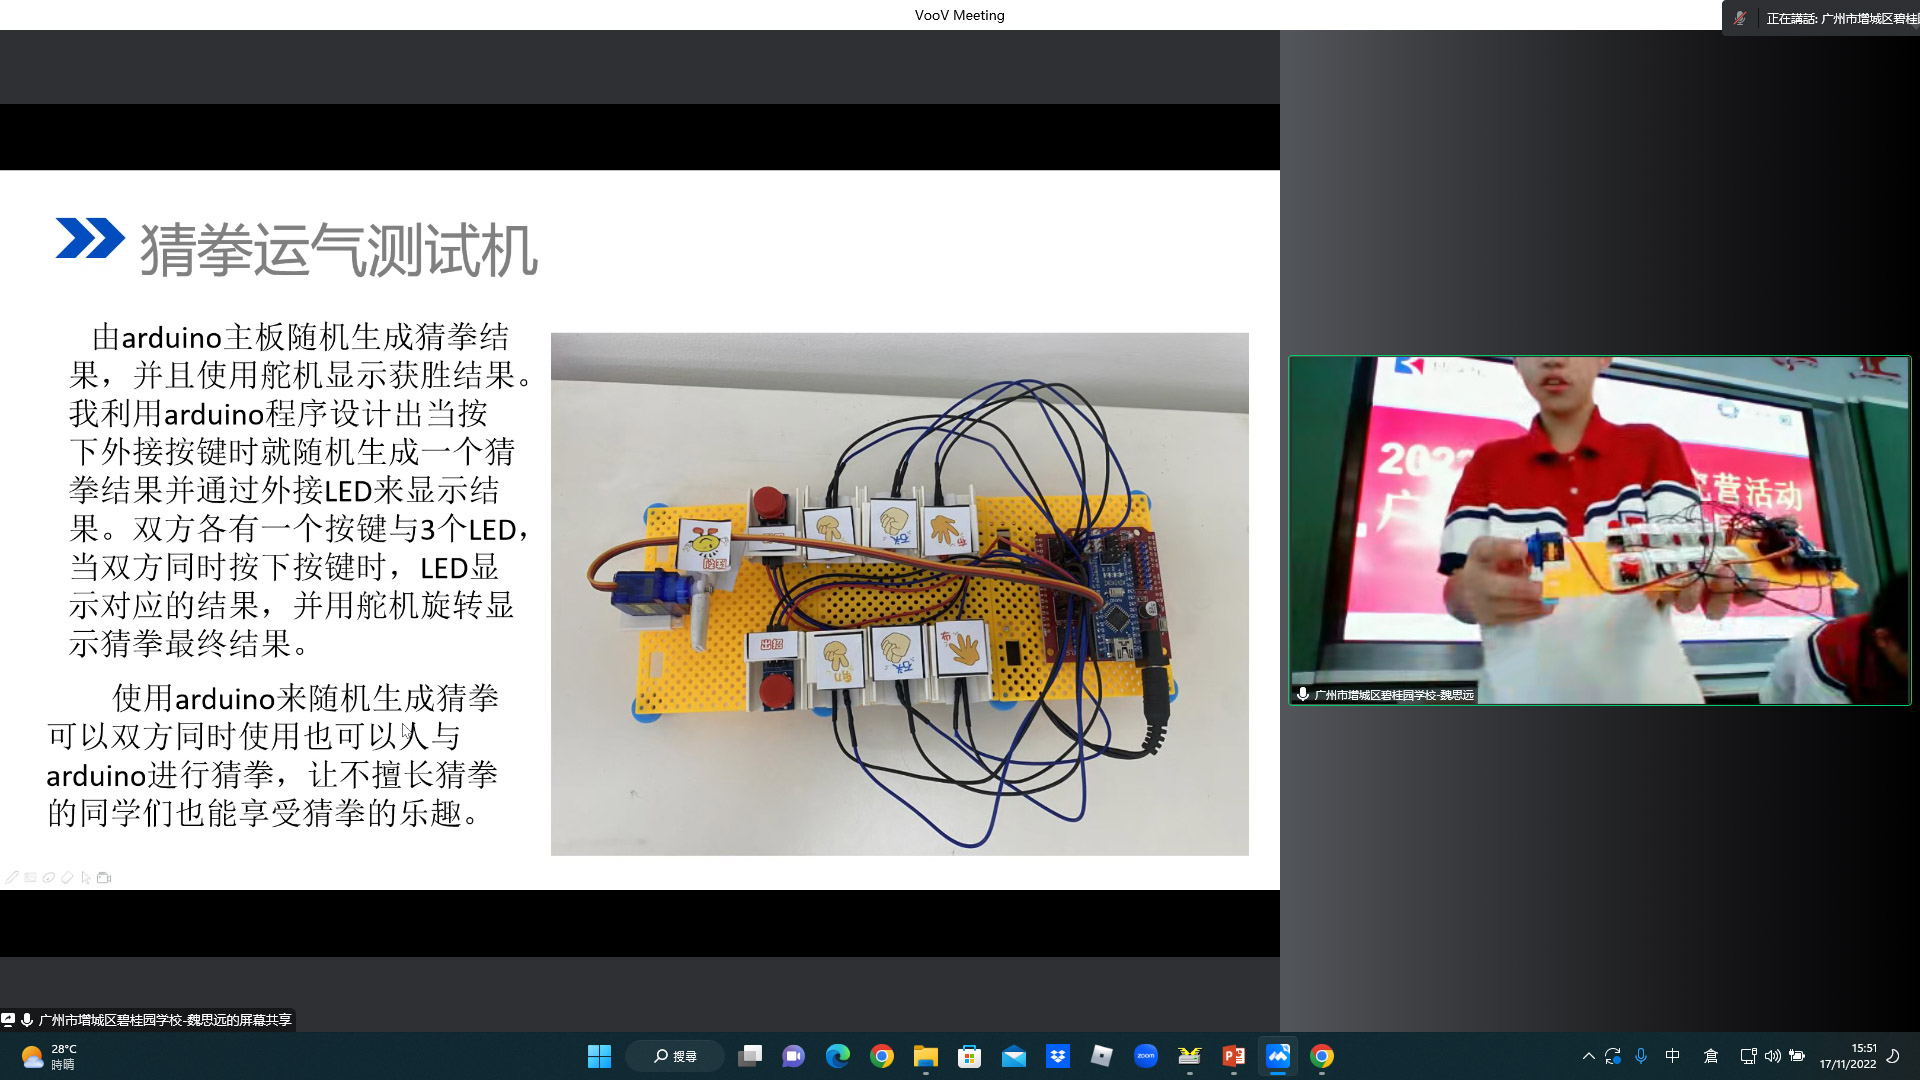The width and height of the screenshot is (1920, 1080).
Task: Open Roblox from the taskbar
Action: 1102,1056
